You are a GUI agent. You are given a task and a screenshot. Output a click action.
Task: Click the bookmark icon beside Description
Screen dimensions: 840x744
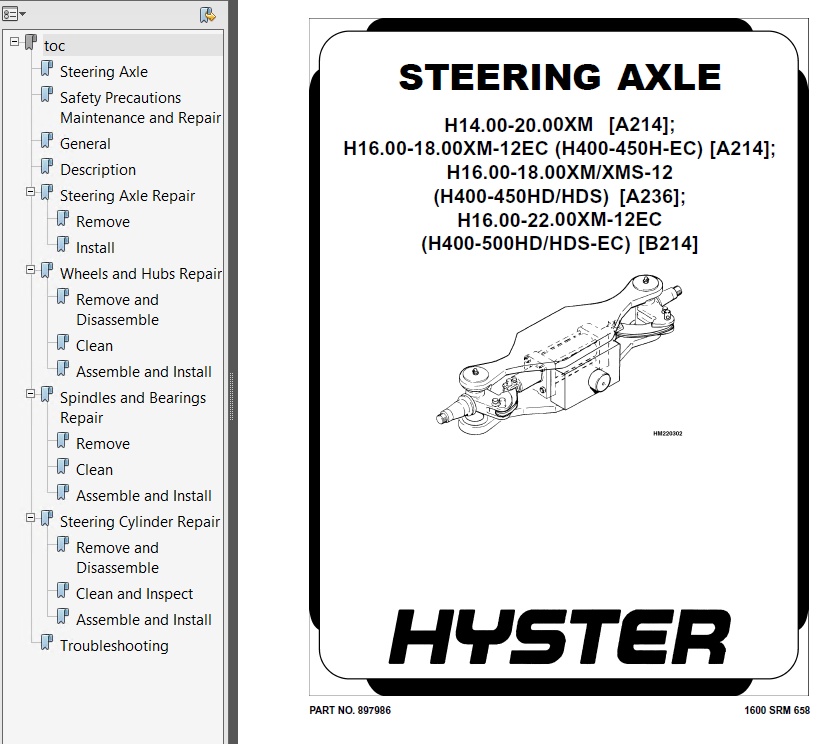pyautogui.click(x=47, y=166)
